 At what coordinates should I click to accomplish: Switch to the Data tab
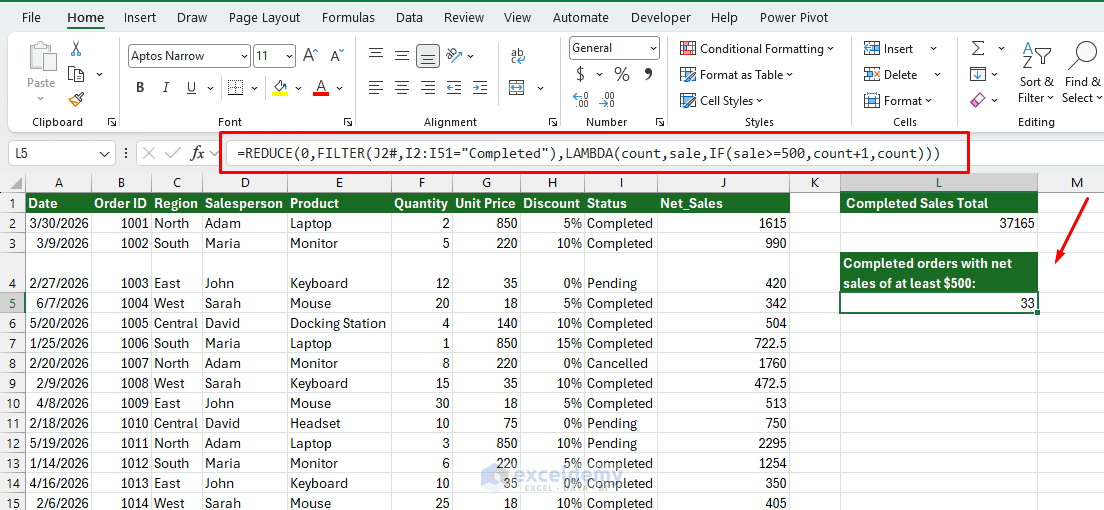coord(410,18)
